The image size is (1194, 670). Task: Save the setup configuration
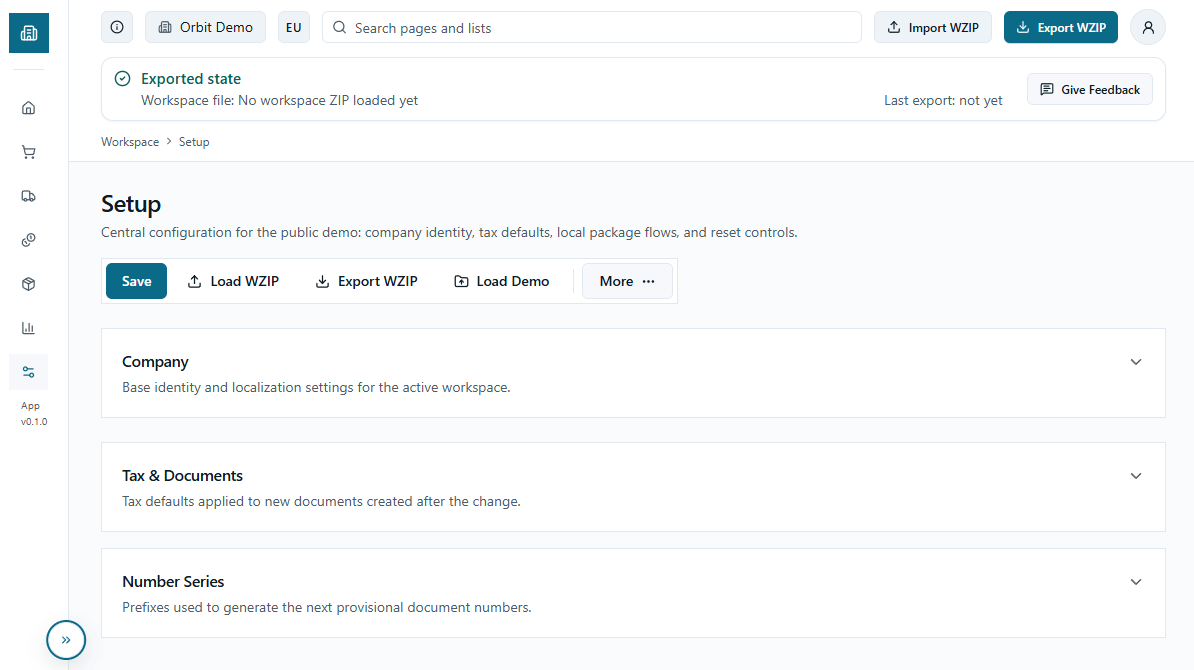(136, 281)
